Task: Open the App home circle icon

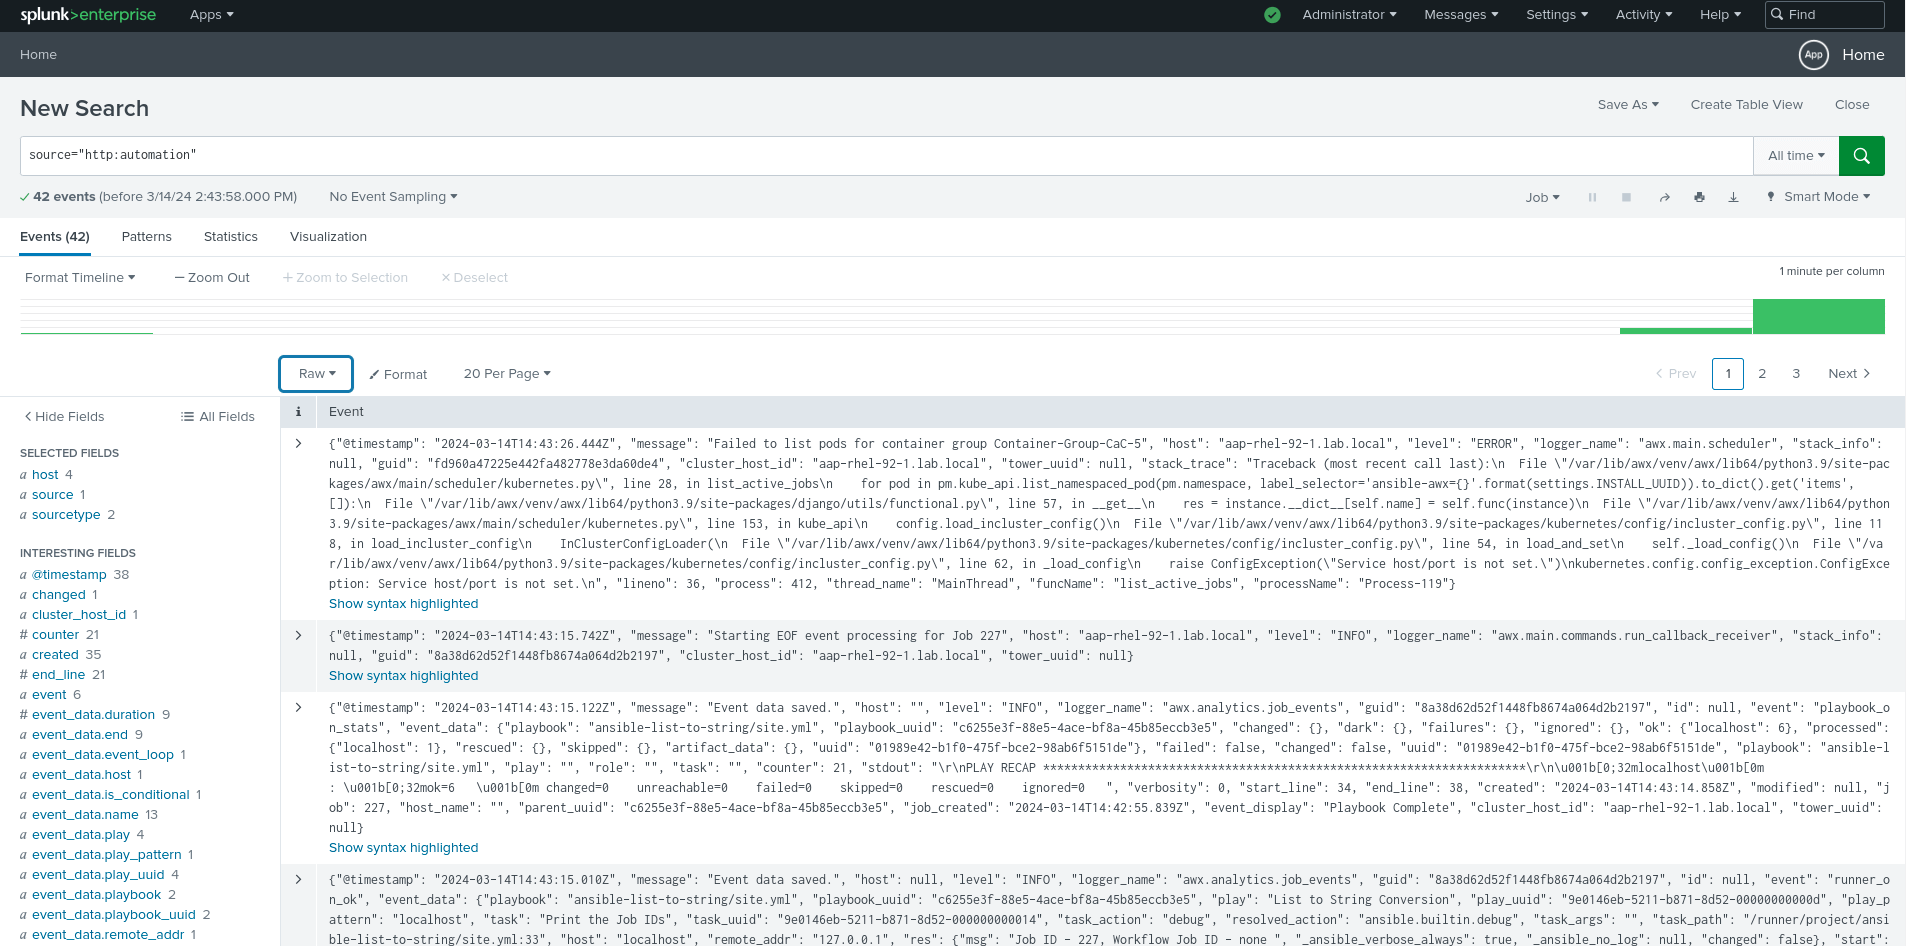Action: pos(1814,55)
